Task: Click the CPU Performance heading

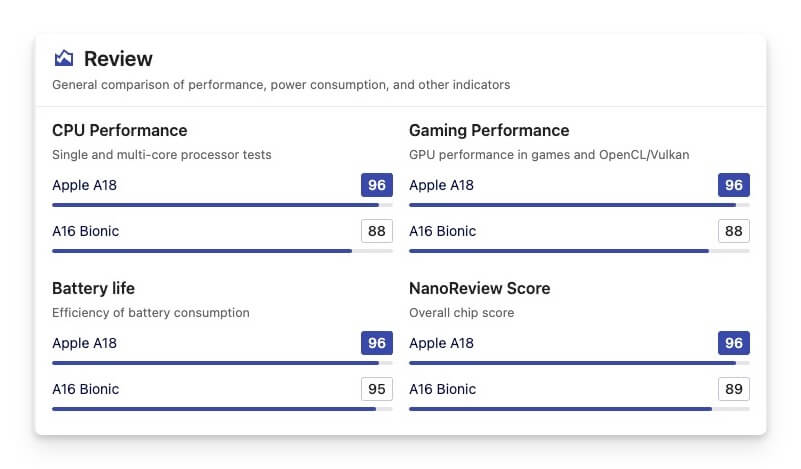Action: tap(119, 130)
